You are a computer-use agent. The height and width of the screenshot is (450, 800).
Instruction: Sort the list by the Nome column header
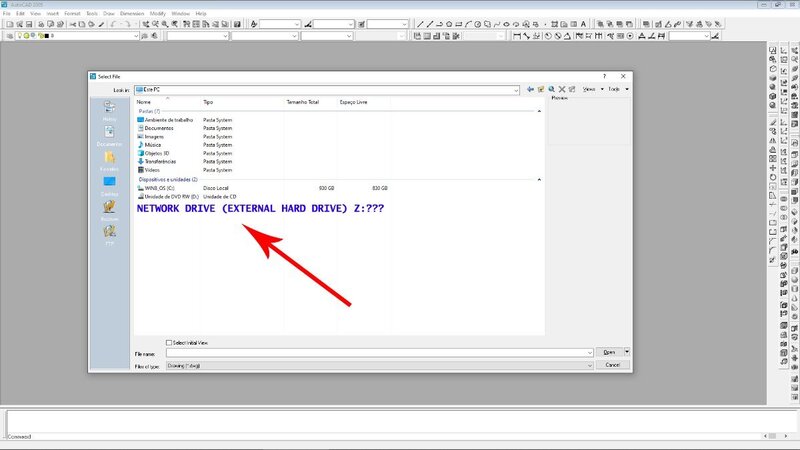pos(144,102)
